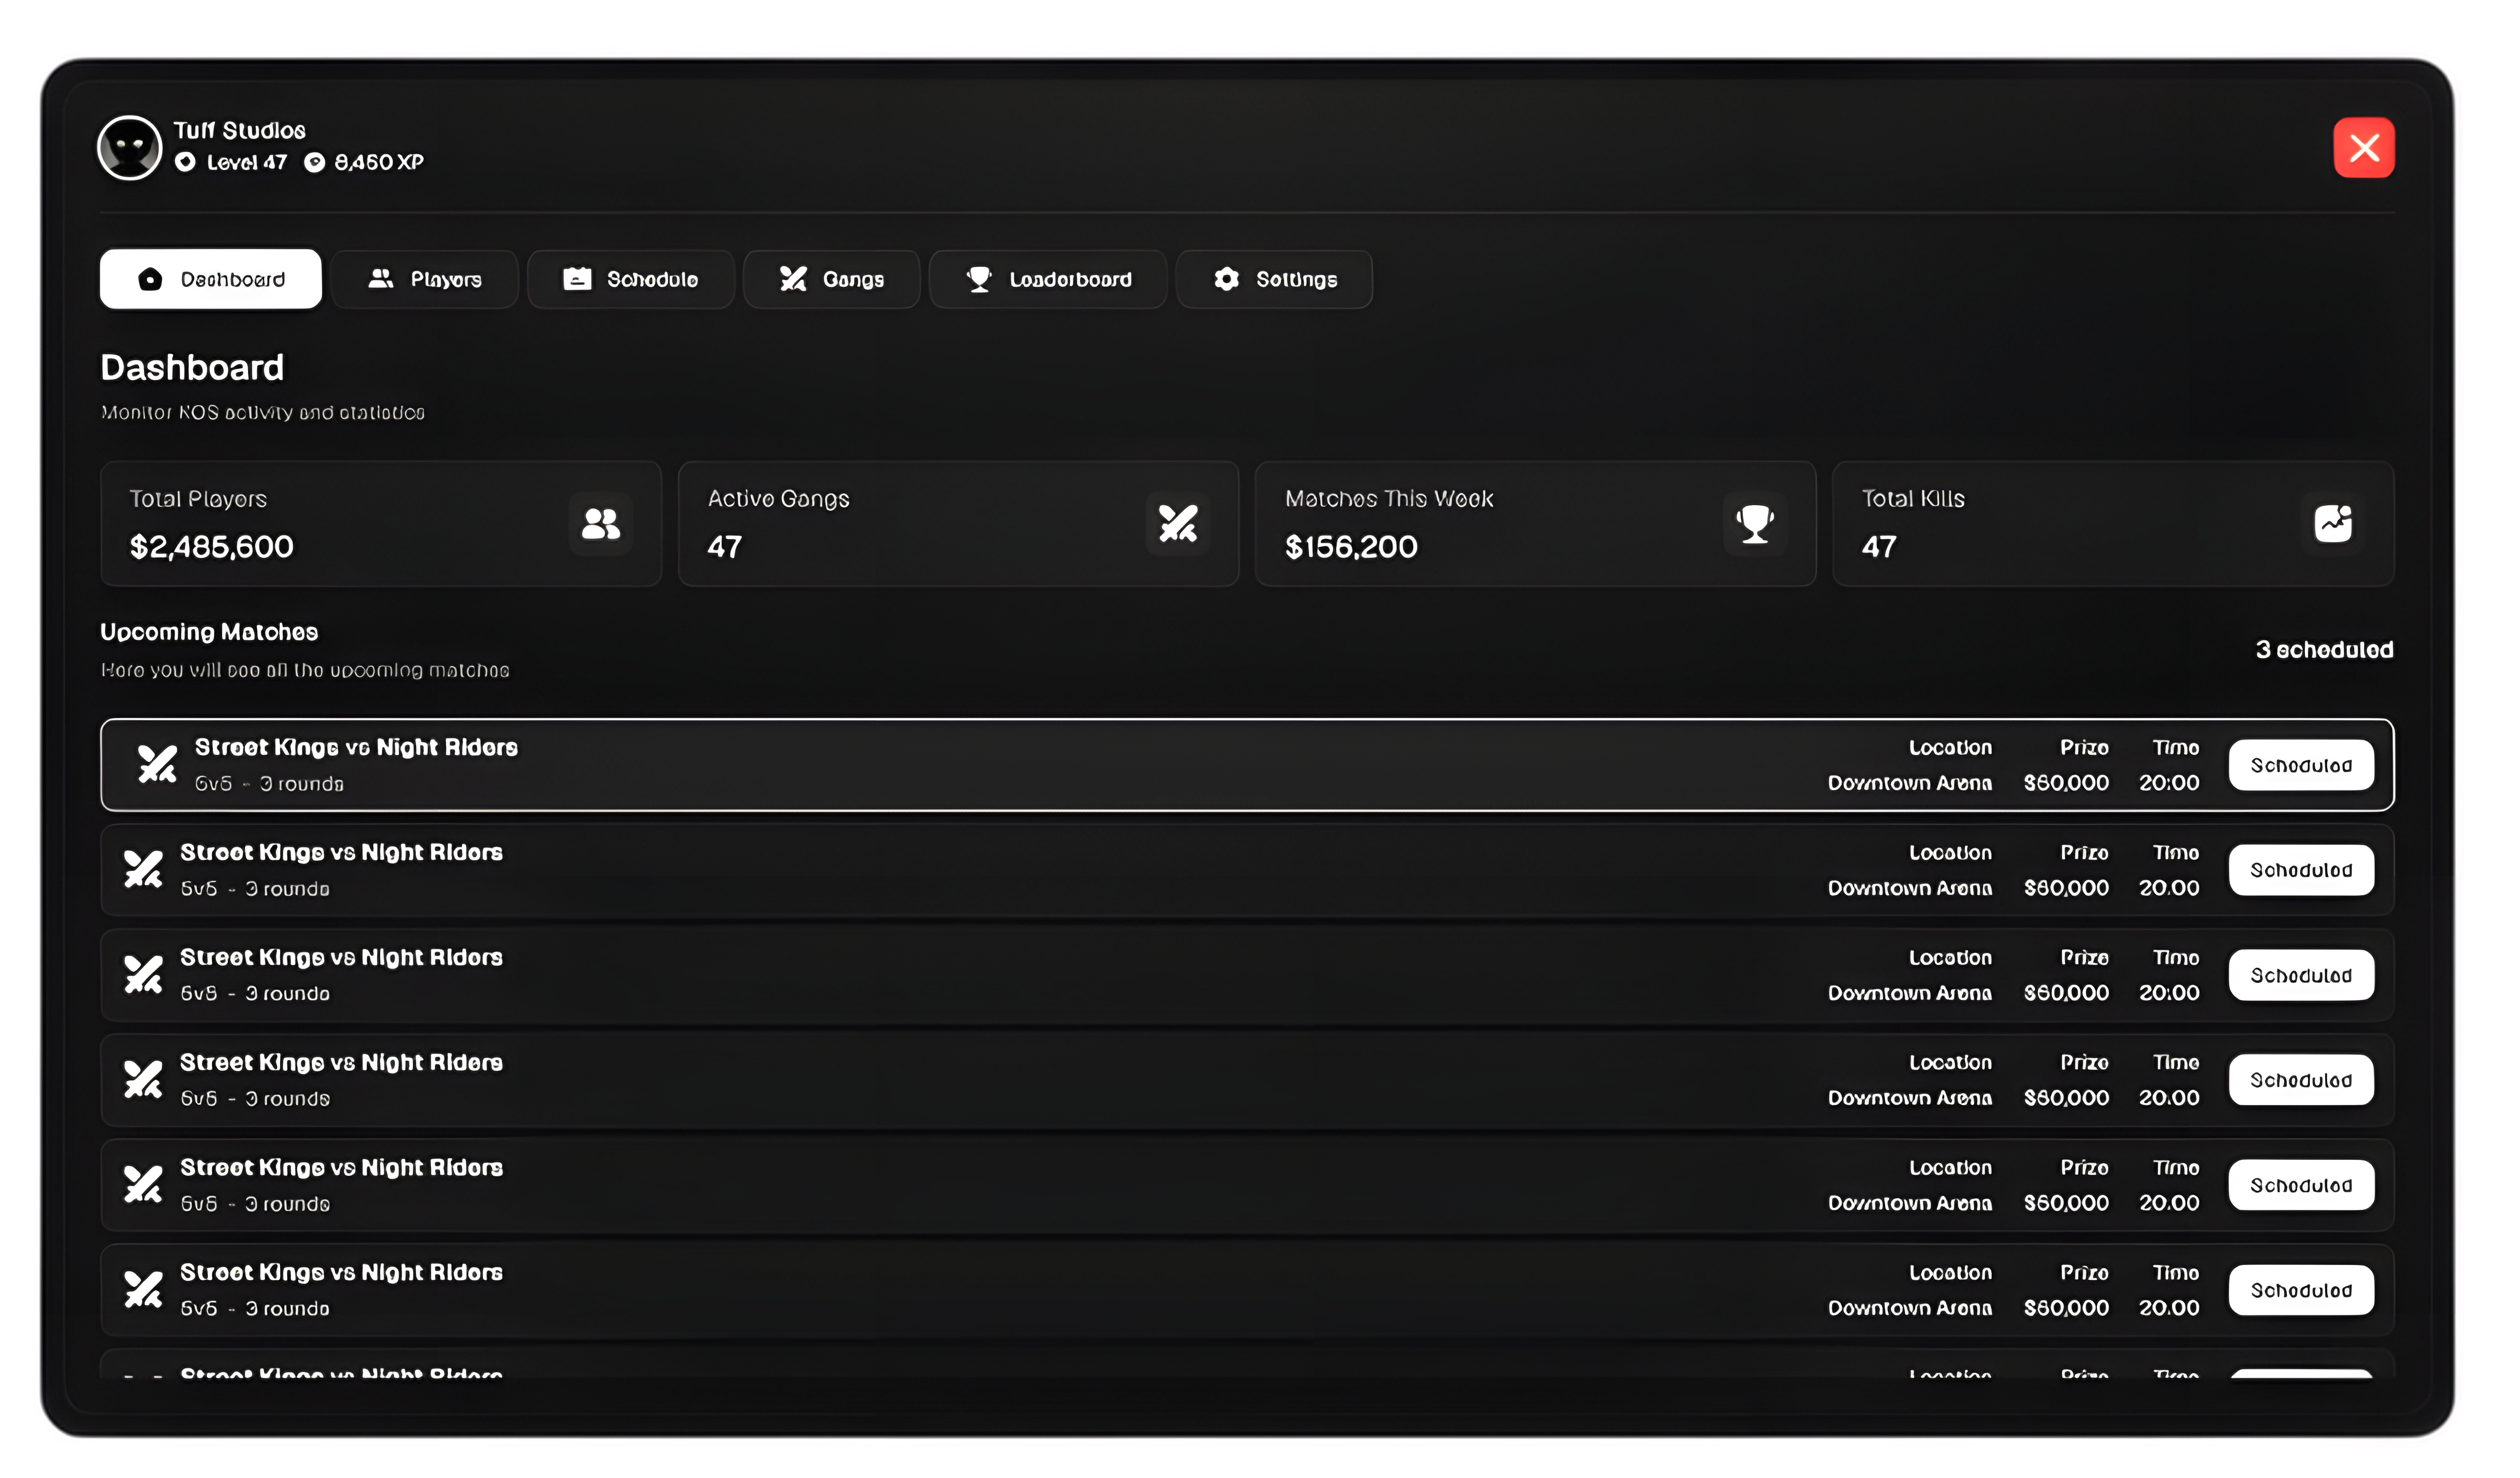Click the swords icon in the Active Gangs card
Image resolution: width=2520 pixels, height=1478 pixels.
point(1178,524)
